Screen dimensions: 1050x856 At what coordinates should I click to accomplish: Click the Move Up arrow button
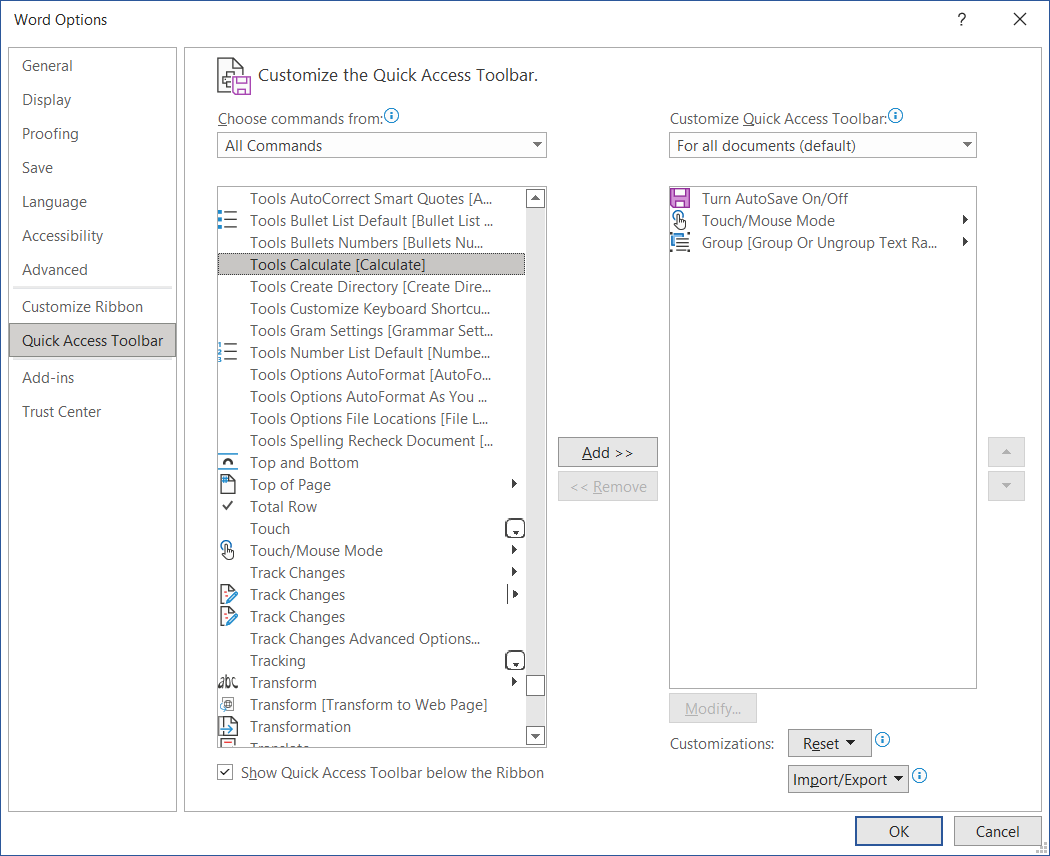click(x=1006, y=452)
